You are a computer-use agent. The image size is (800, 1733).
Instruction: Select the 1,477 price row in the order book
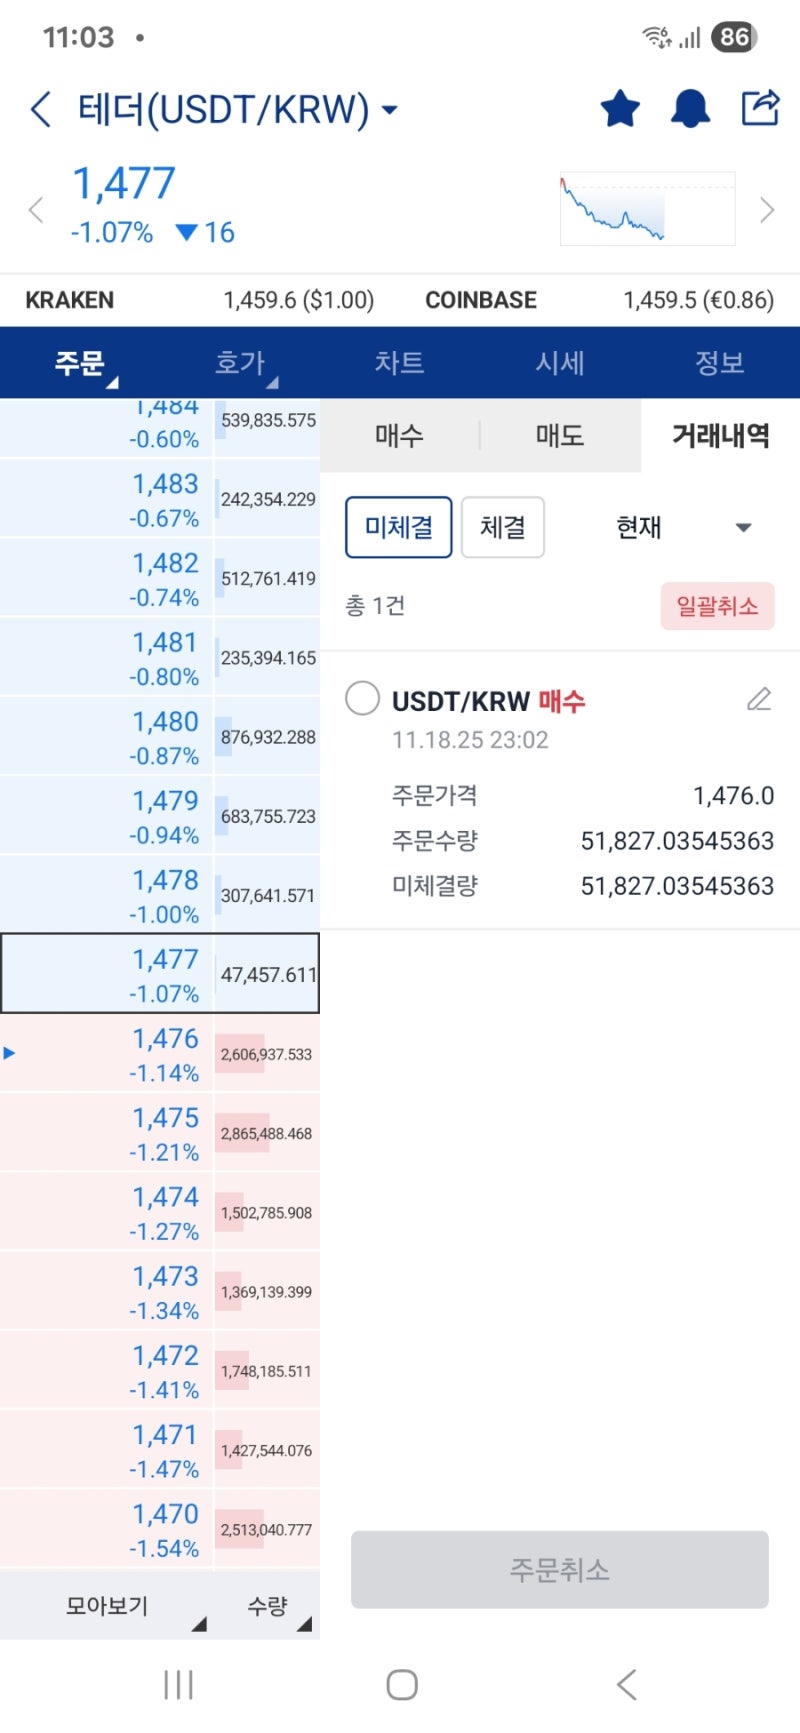(160, 973)
